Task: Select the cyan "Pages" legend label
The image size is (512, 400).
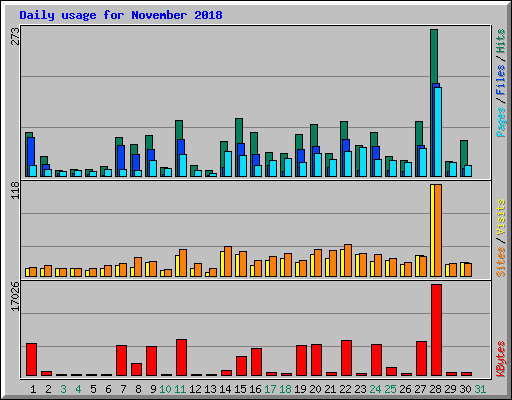Action: [x=500, y=122]
